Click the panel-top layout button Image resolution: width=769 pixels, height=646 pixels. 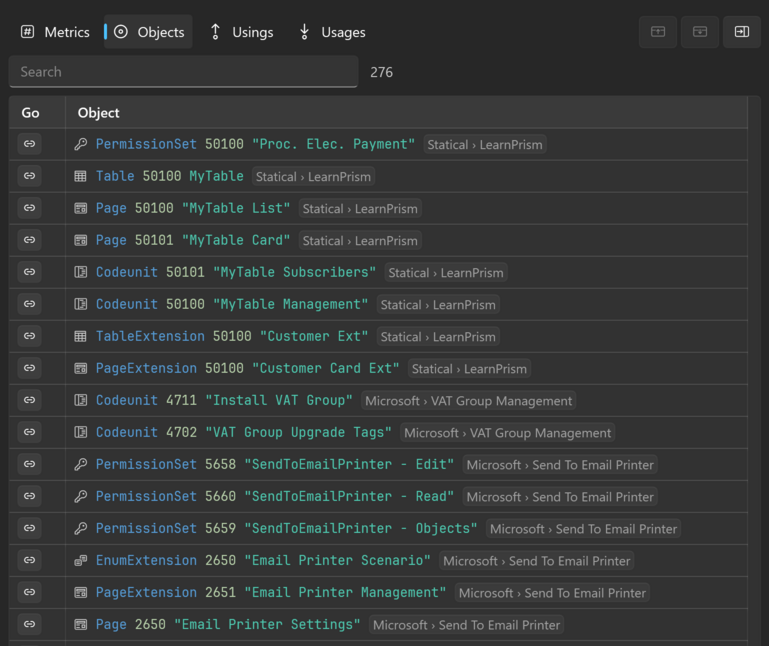[658, 32]
